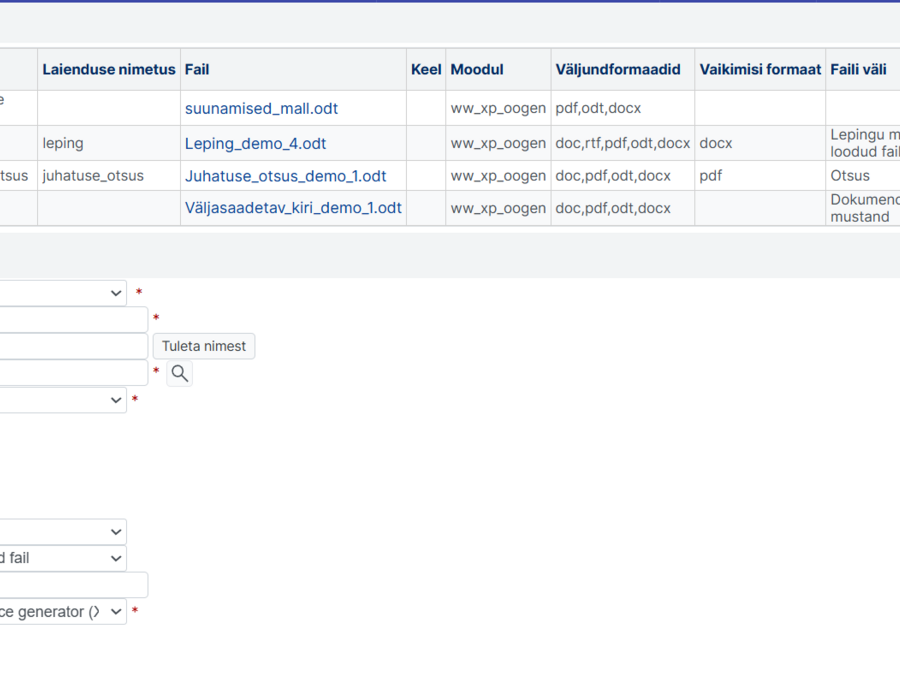Viewport: 900px width, 700px height.
Task: Click the "Laienduse nimetus" column header
Action: coord(109,69)
